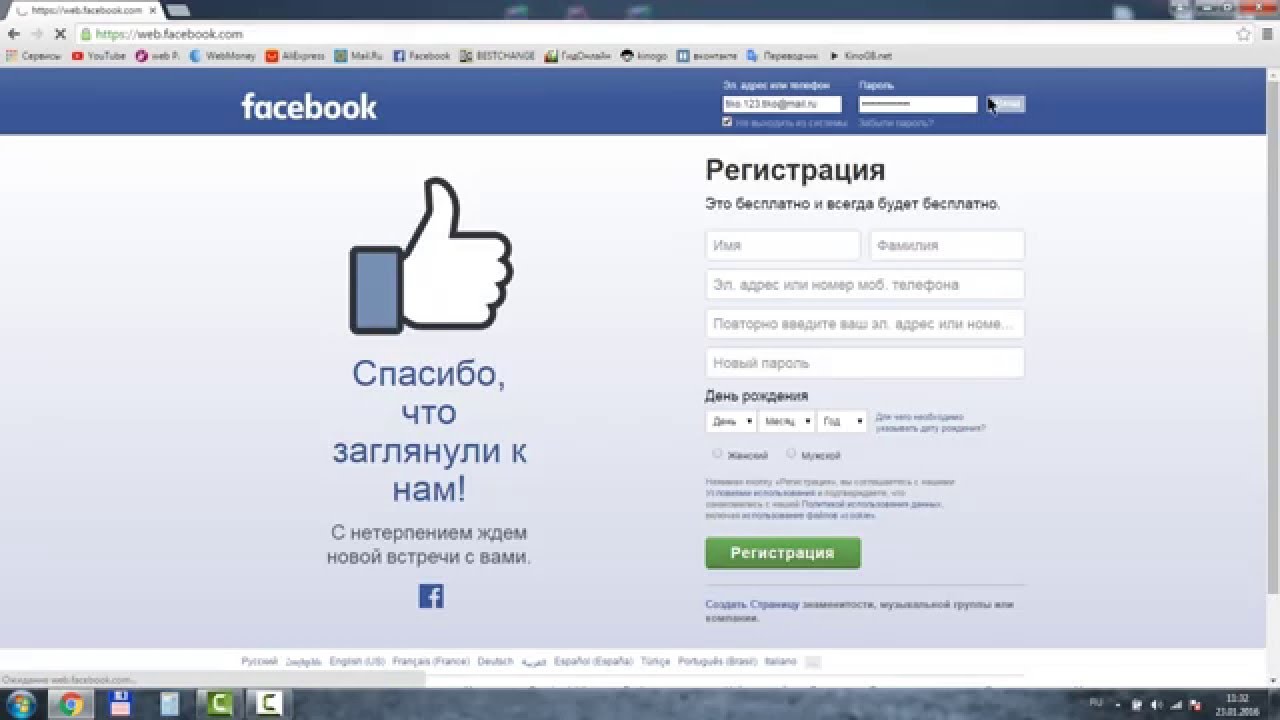Open BESTCHANGE bookmark
The height and width of the screenshot is (720, 1280).
point(498,56)
